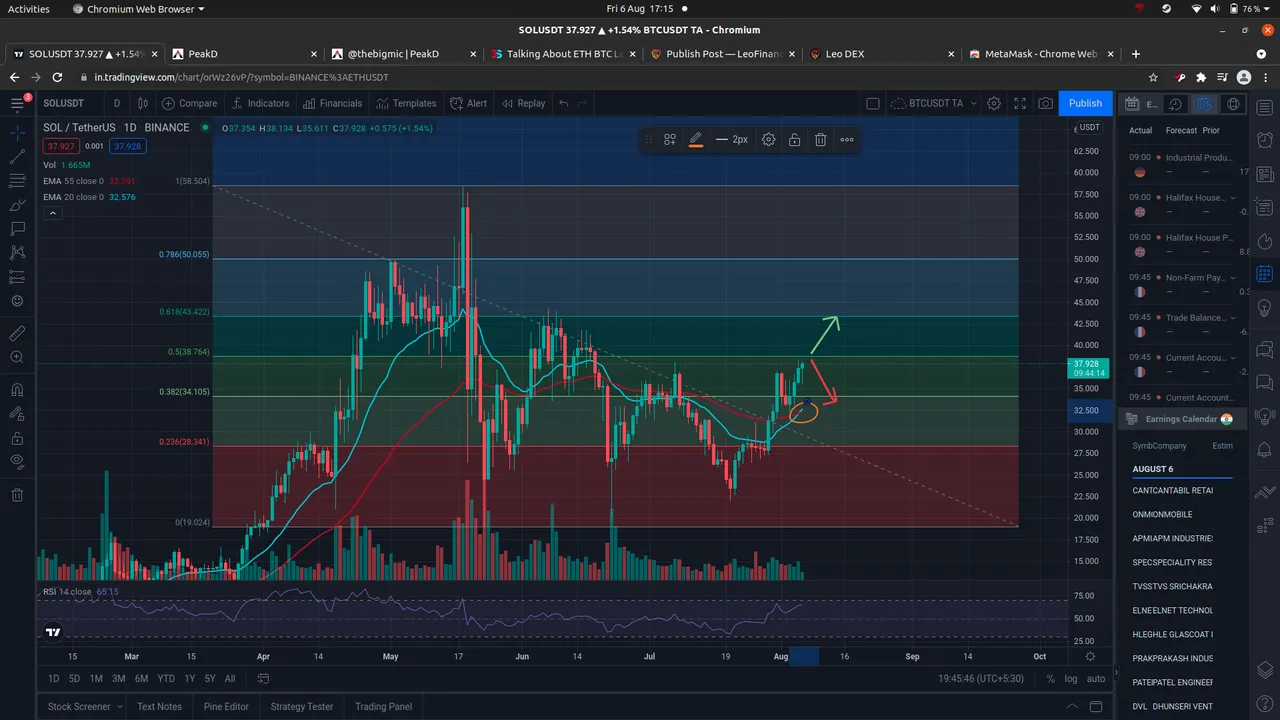1280x720 pixels.
Task: Hide all drawings eye icon
Action: tap(17, 462)
